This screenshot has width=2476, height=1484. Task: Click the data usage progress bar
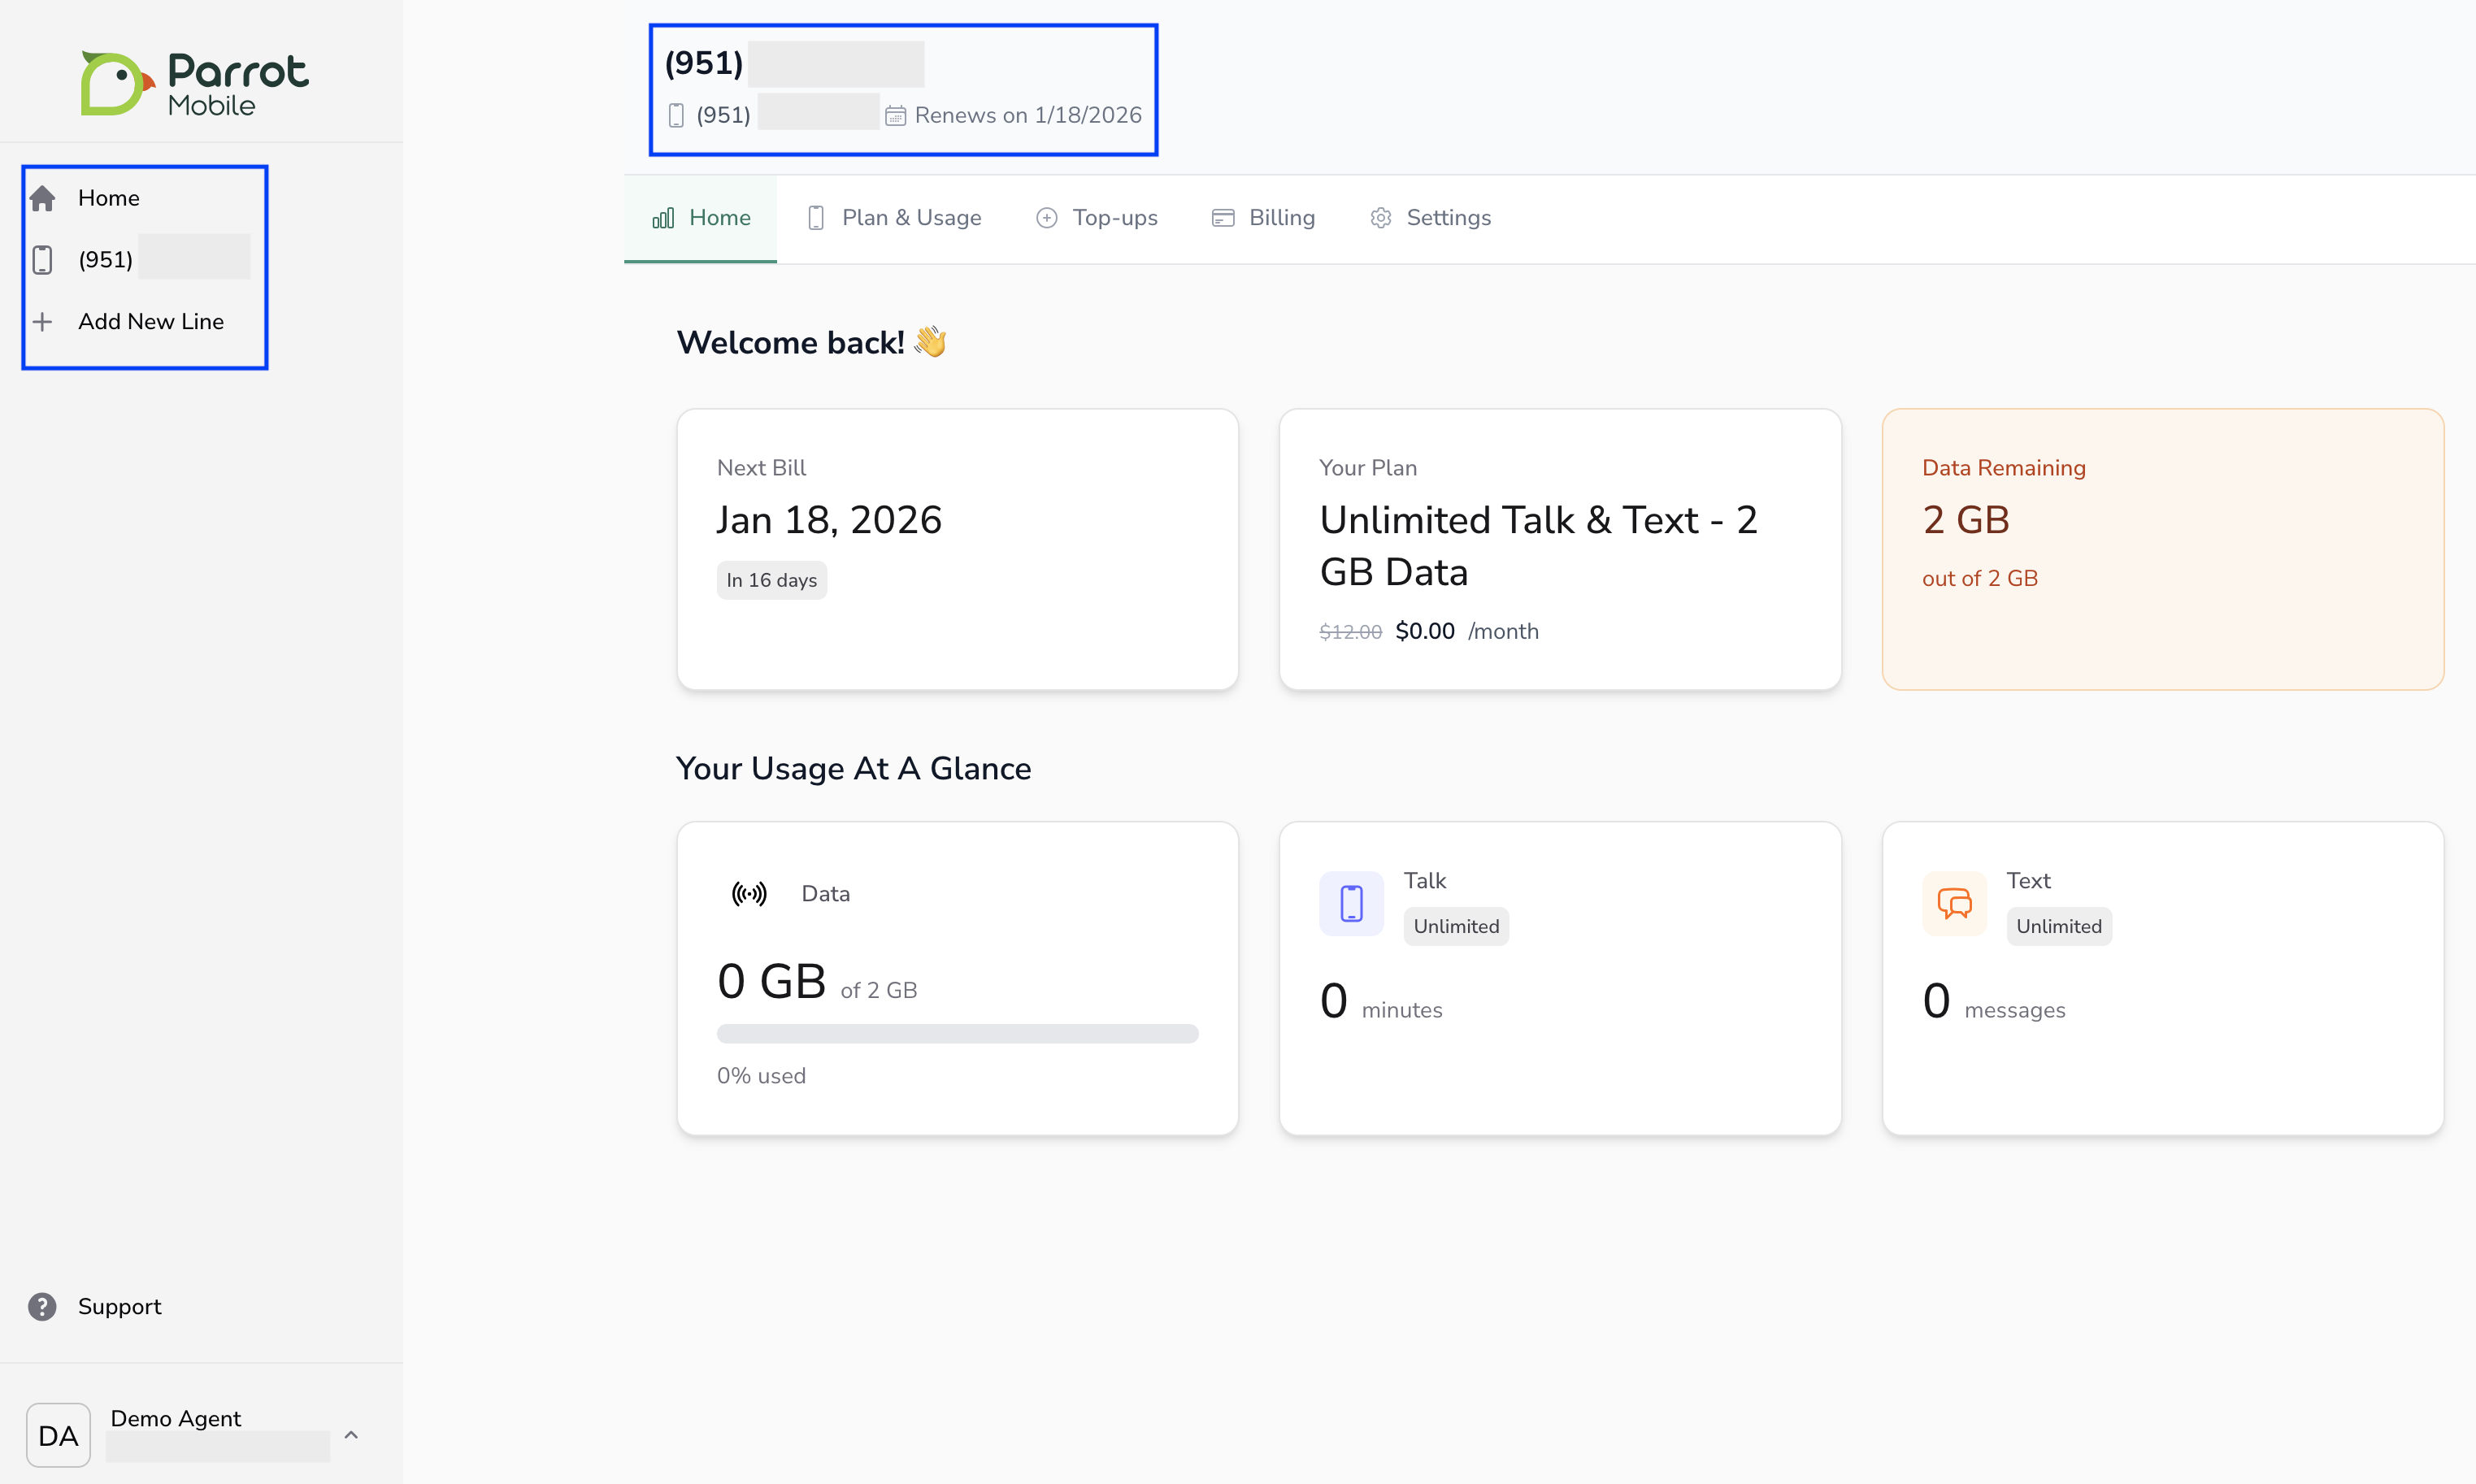pyautogui.click(x=957, y=1033)
